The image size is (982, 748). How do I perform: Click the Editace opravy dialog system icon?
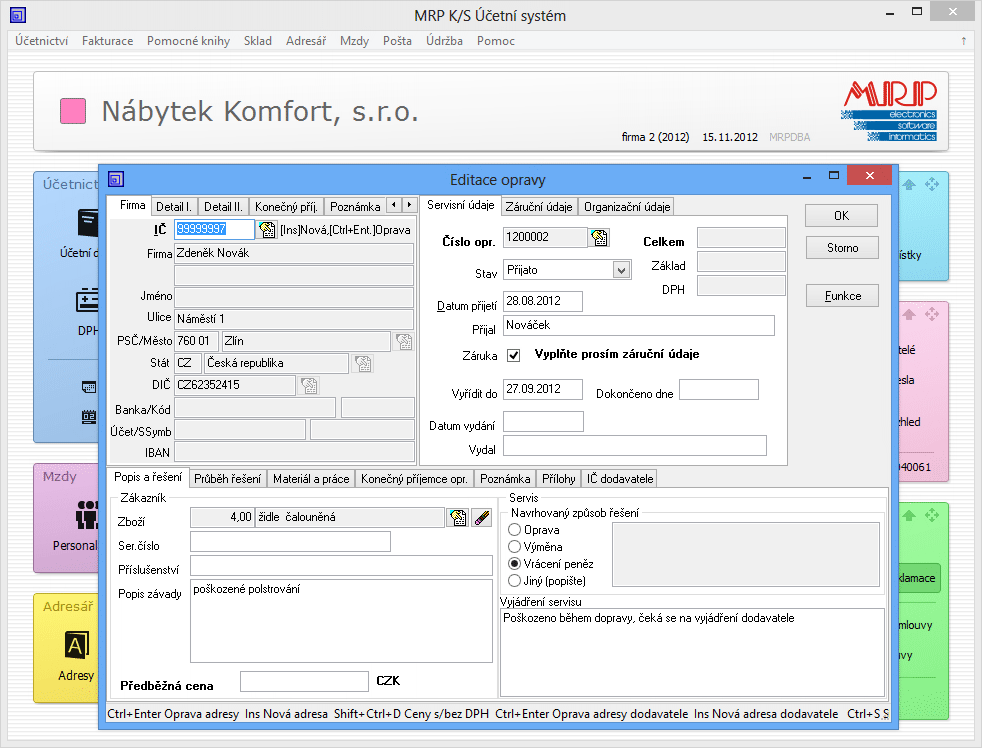click(116, 180)
